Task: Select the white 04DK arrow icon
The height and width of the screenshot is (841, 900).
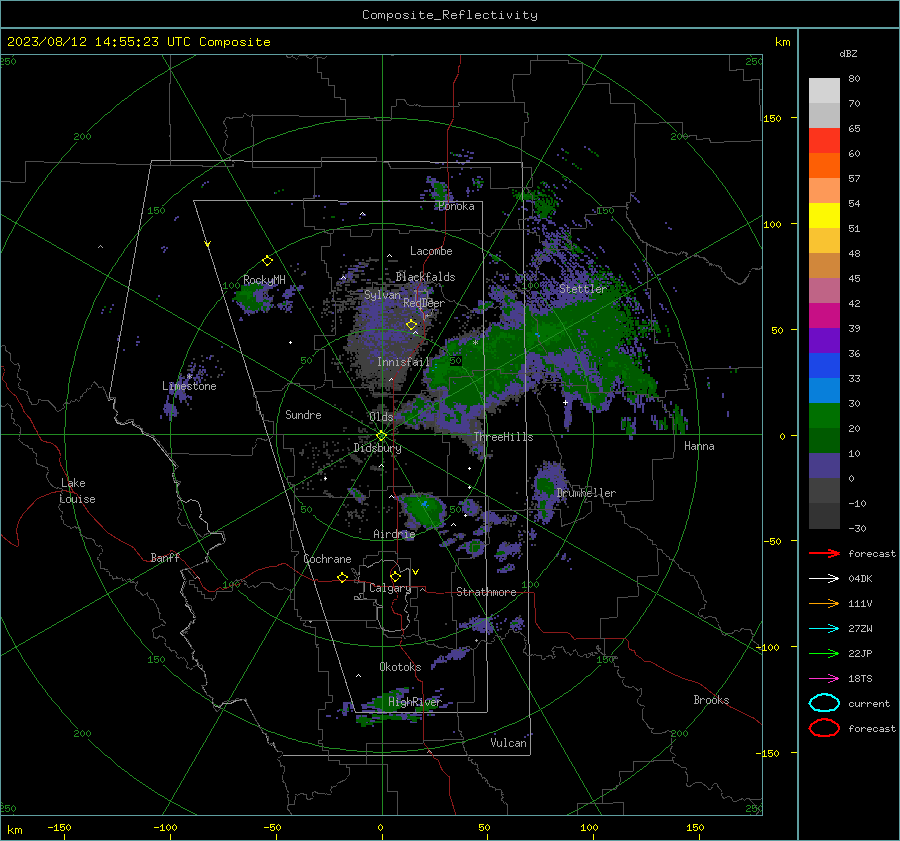Action: point(824,579)
